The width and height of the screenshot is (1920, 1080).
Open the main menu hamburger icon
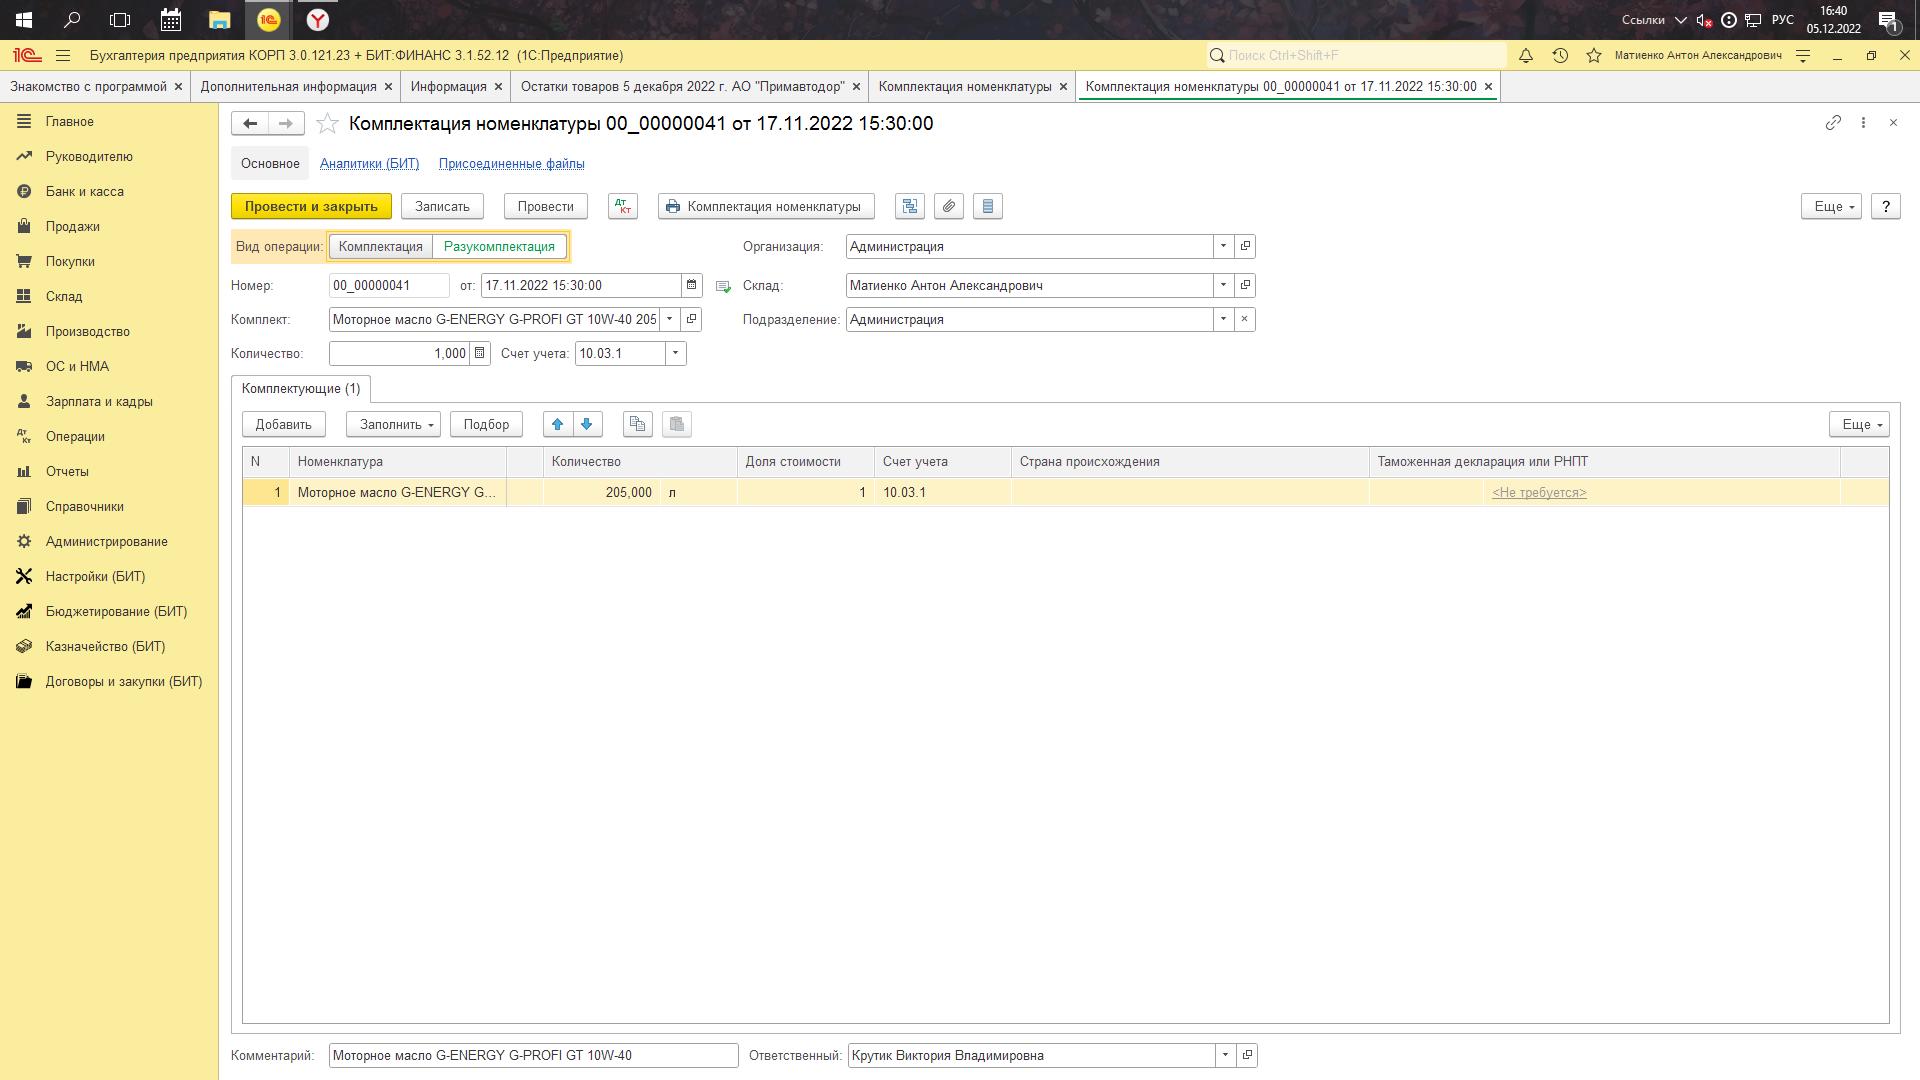point(63,56)
